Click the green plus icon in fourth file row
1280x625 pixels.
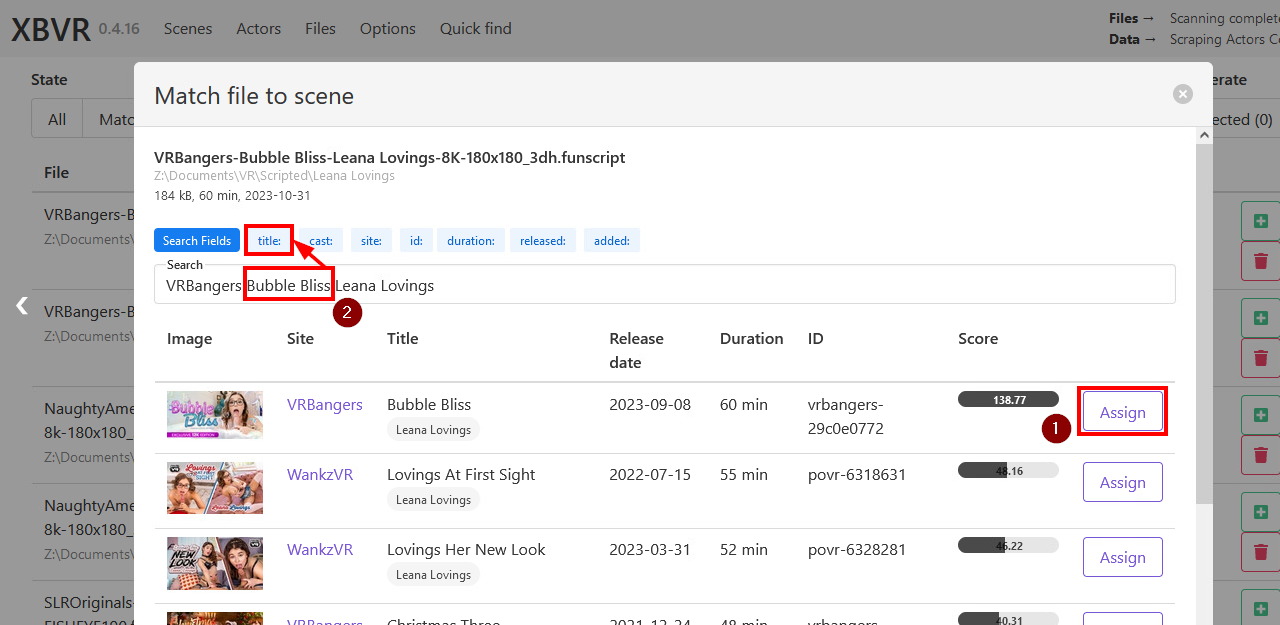click(1260, 511)
